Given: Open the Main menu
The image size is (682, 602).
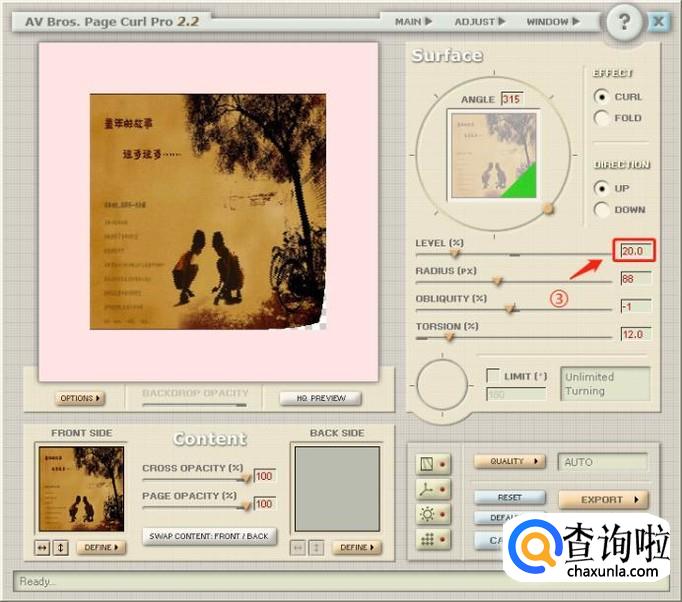Looking at the screenshot, I should (412, 21).
